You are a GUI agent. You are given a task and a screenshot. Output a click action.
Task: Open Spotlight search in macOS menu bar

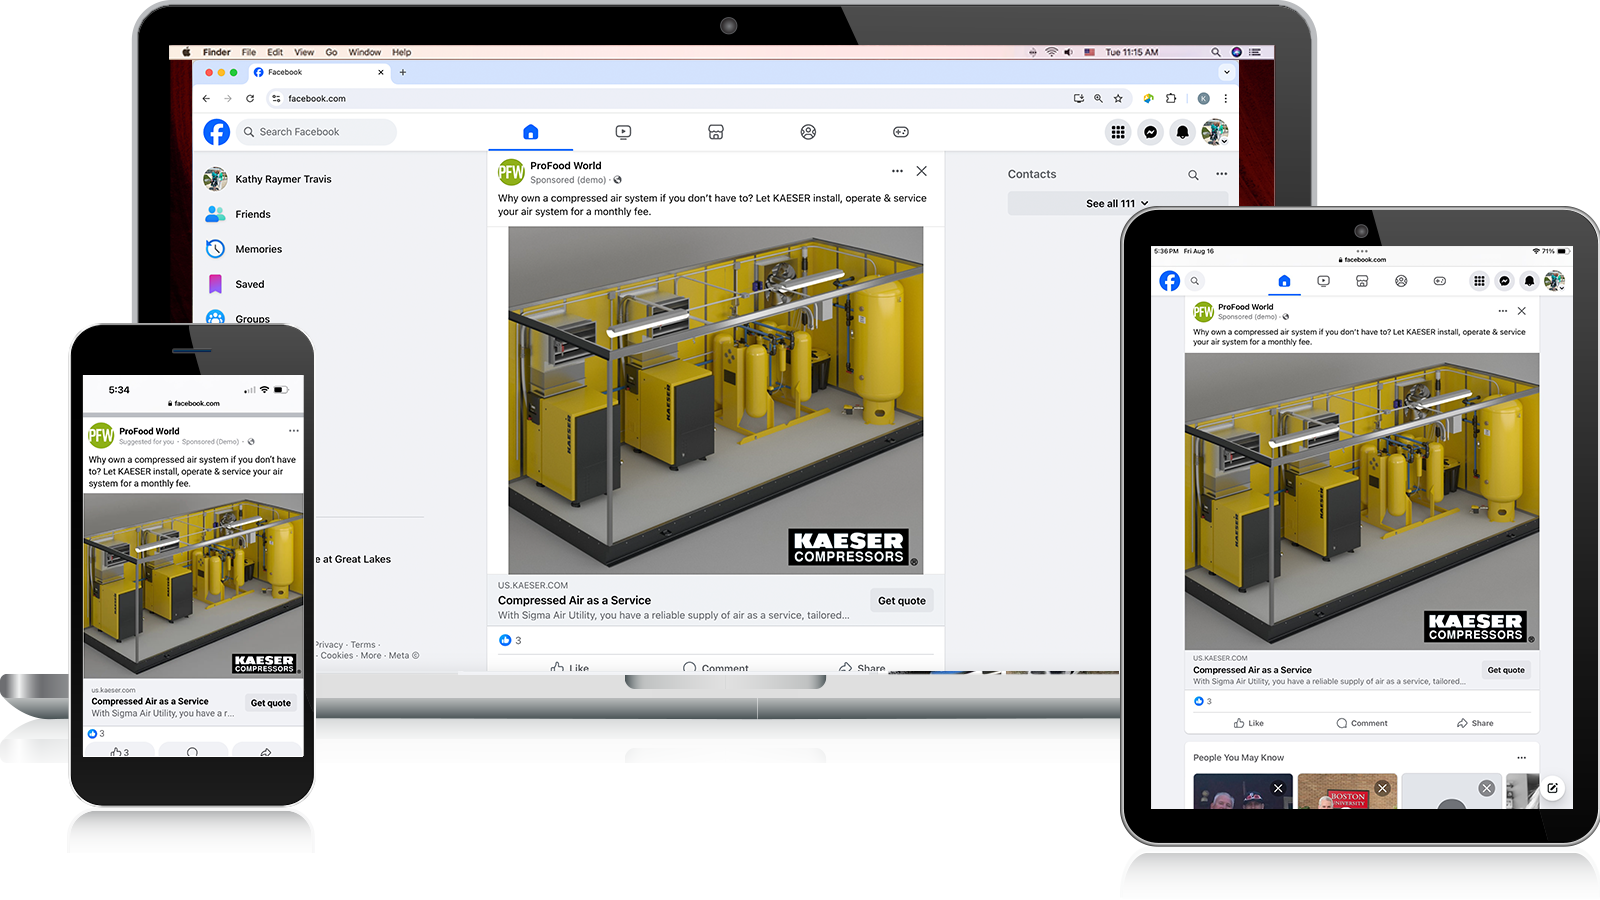coord(1216,52)
